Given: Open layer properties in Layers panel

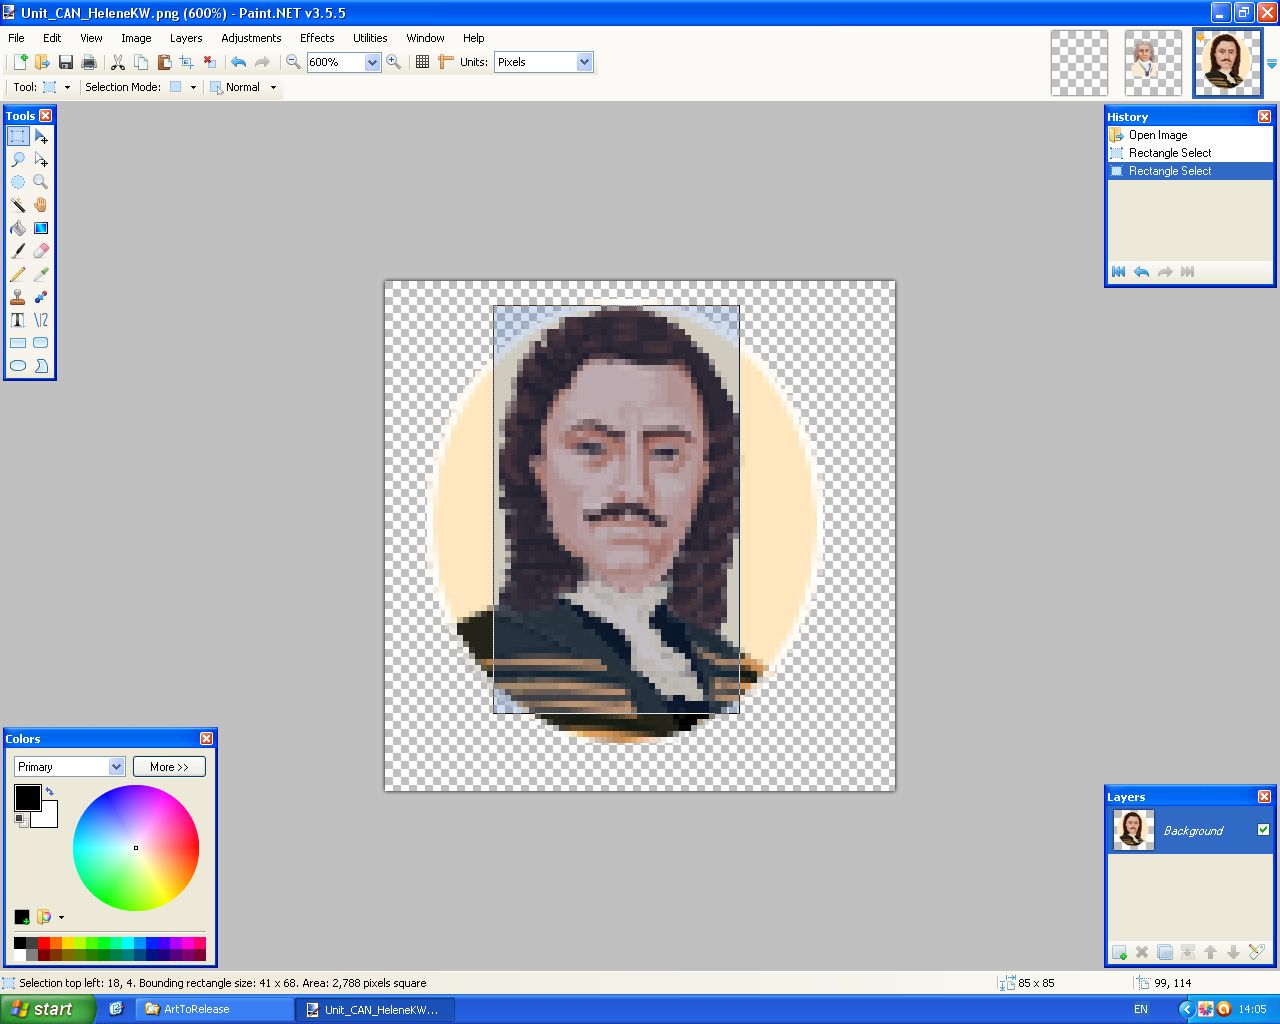Looking at the screenshot, I should tap(1257, 952).
